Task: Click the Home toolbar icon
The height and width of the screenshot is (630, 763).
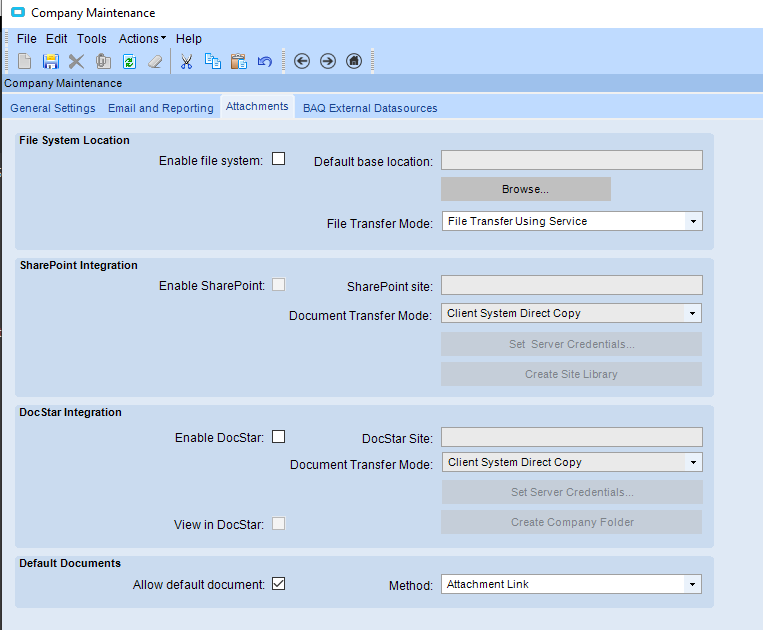Action: pos(354,61)
